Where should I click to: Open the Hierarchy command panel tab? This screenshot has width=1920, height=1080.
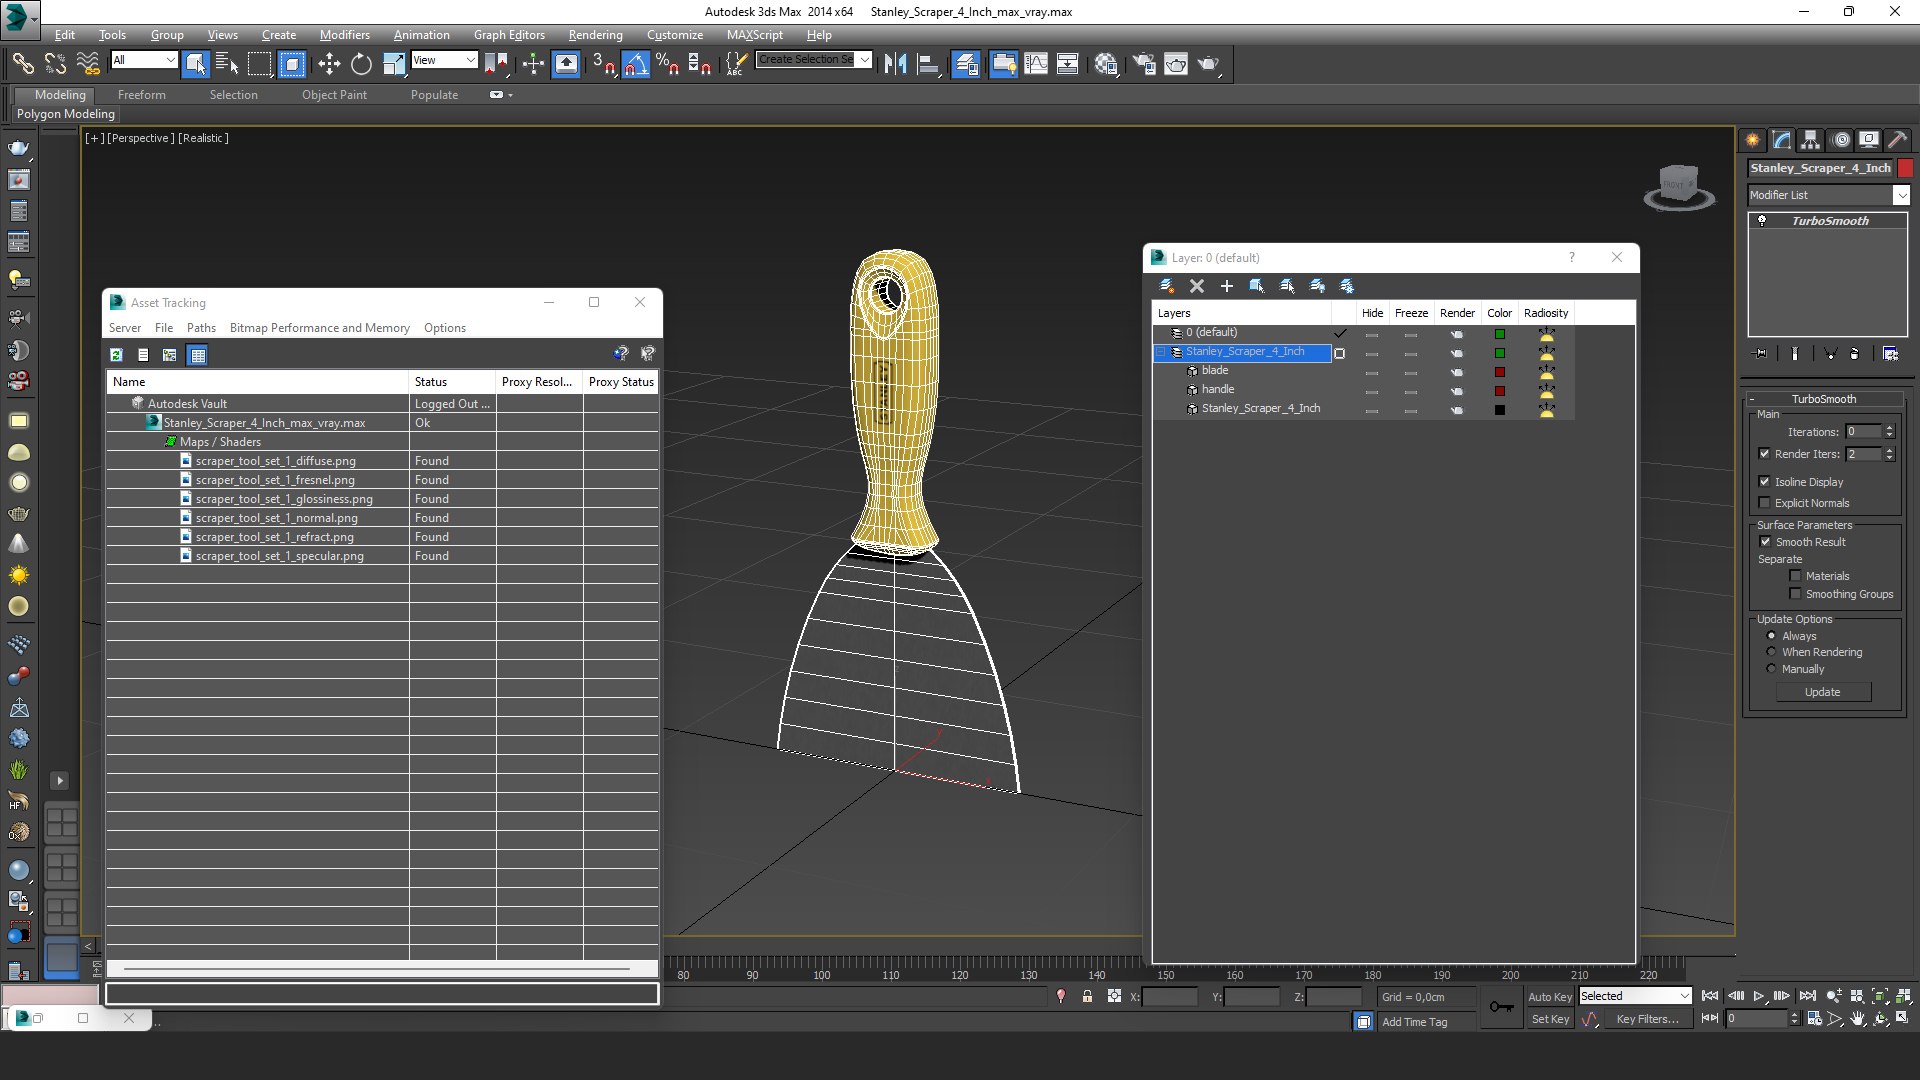point(1811,140)
